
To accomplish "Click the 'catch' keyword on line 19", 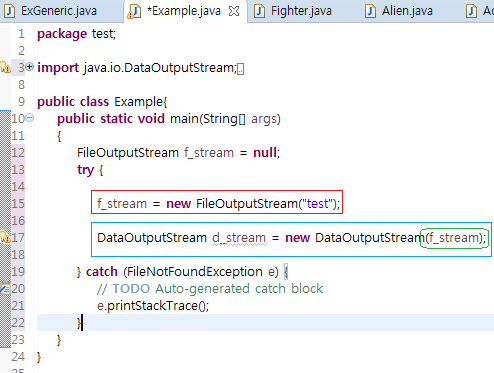I will tap(102, 272).
